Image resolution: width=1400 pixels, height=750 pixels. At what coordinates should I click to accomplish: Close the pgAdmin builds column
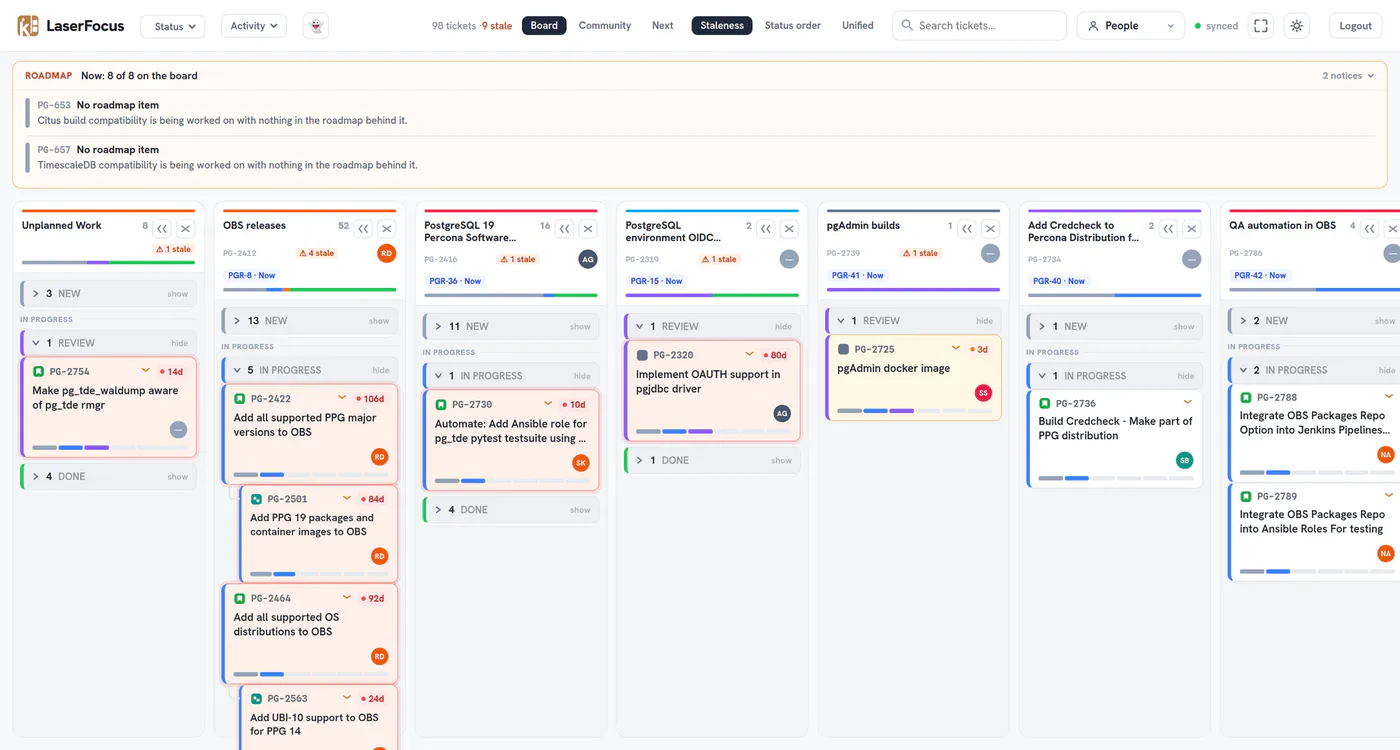coord(990,229)
